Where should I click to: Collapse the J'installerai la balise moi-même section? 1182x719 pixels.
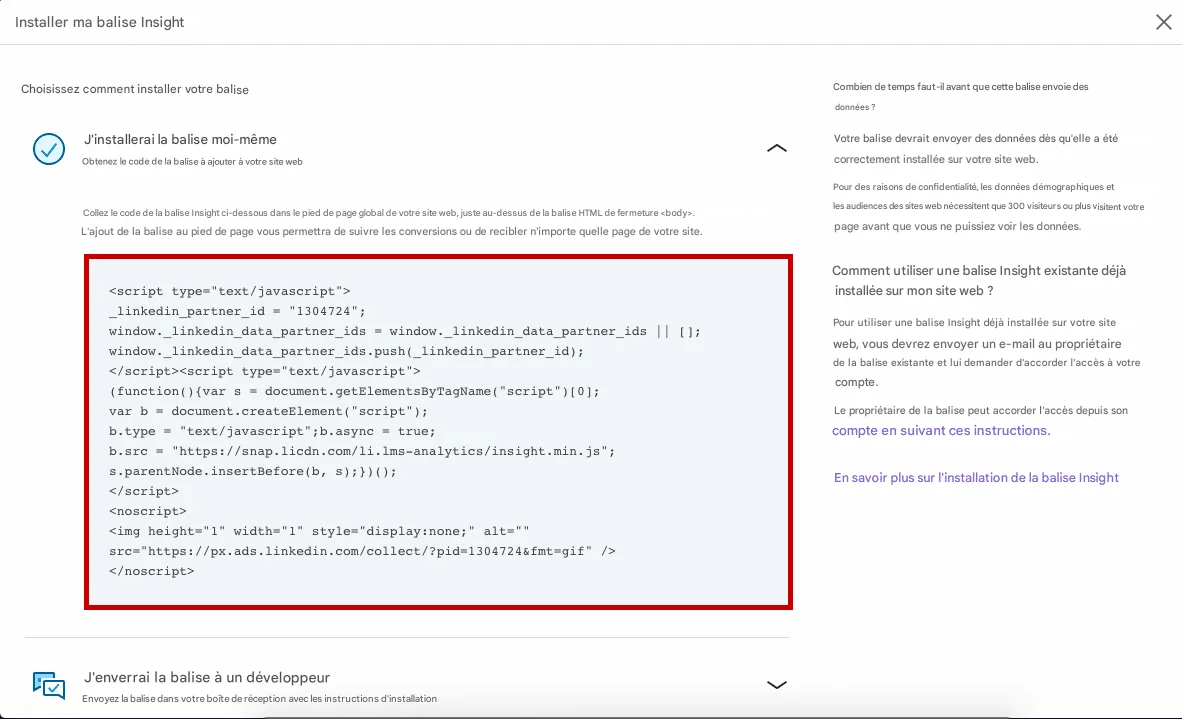coord(776,148)
